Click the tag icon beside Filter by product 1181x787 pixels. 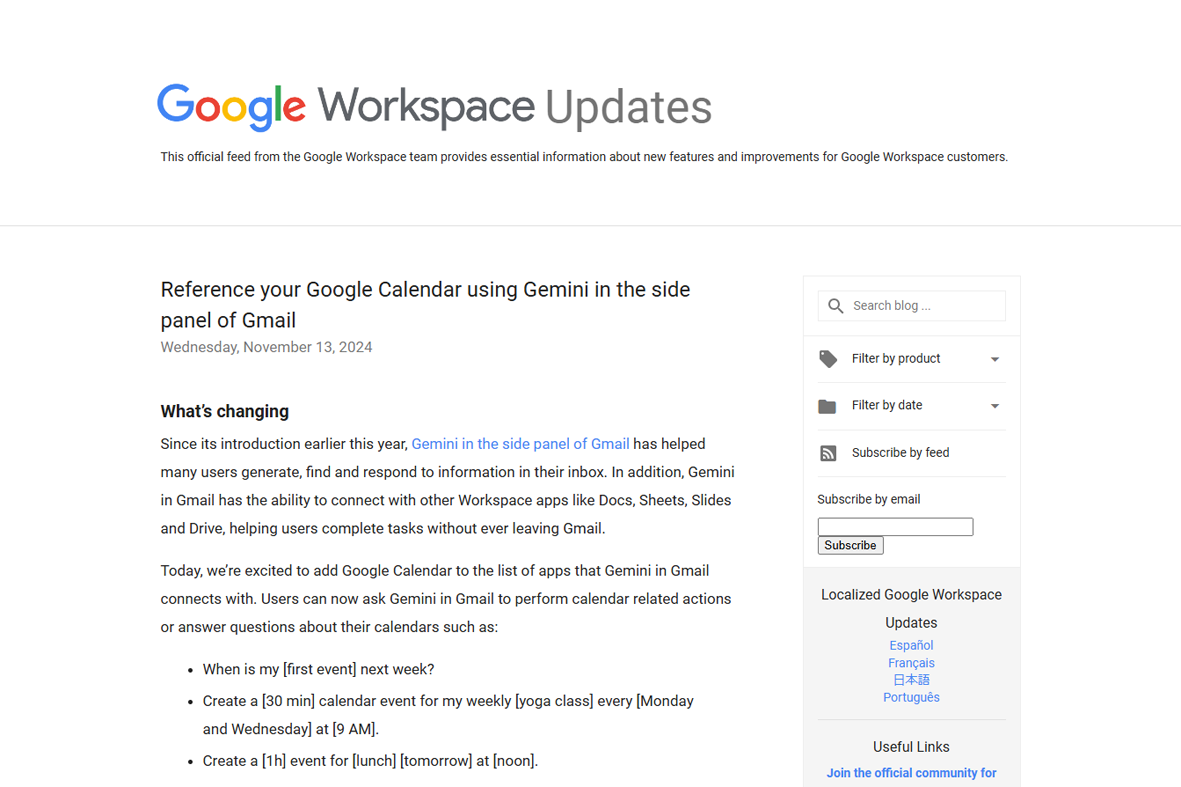828,358
